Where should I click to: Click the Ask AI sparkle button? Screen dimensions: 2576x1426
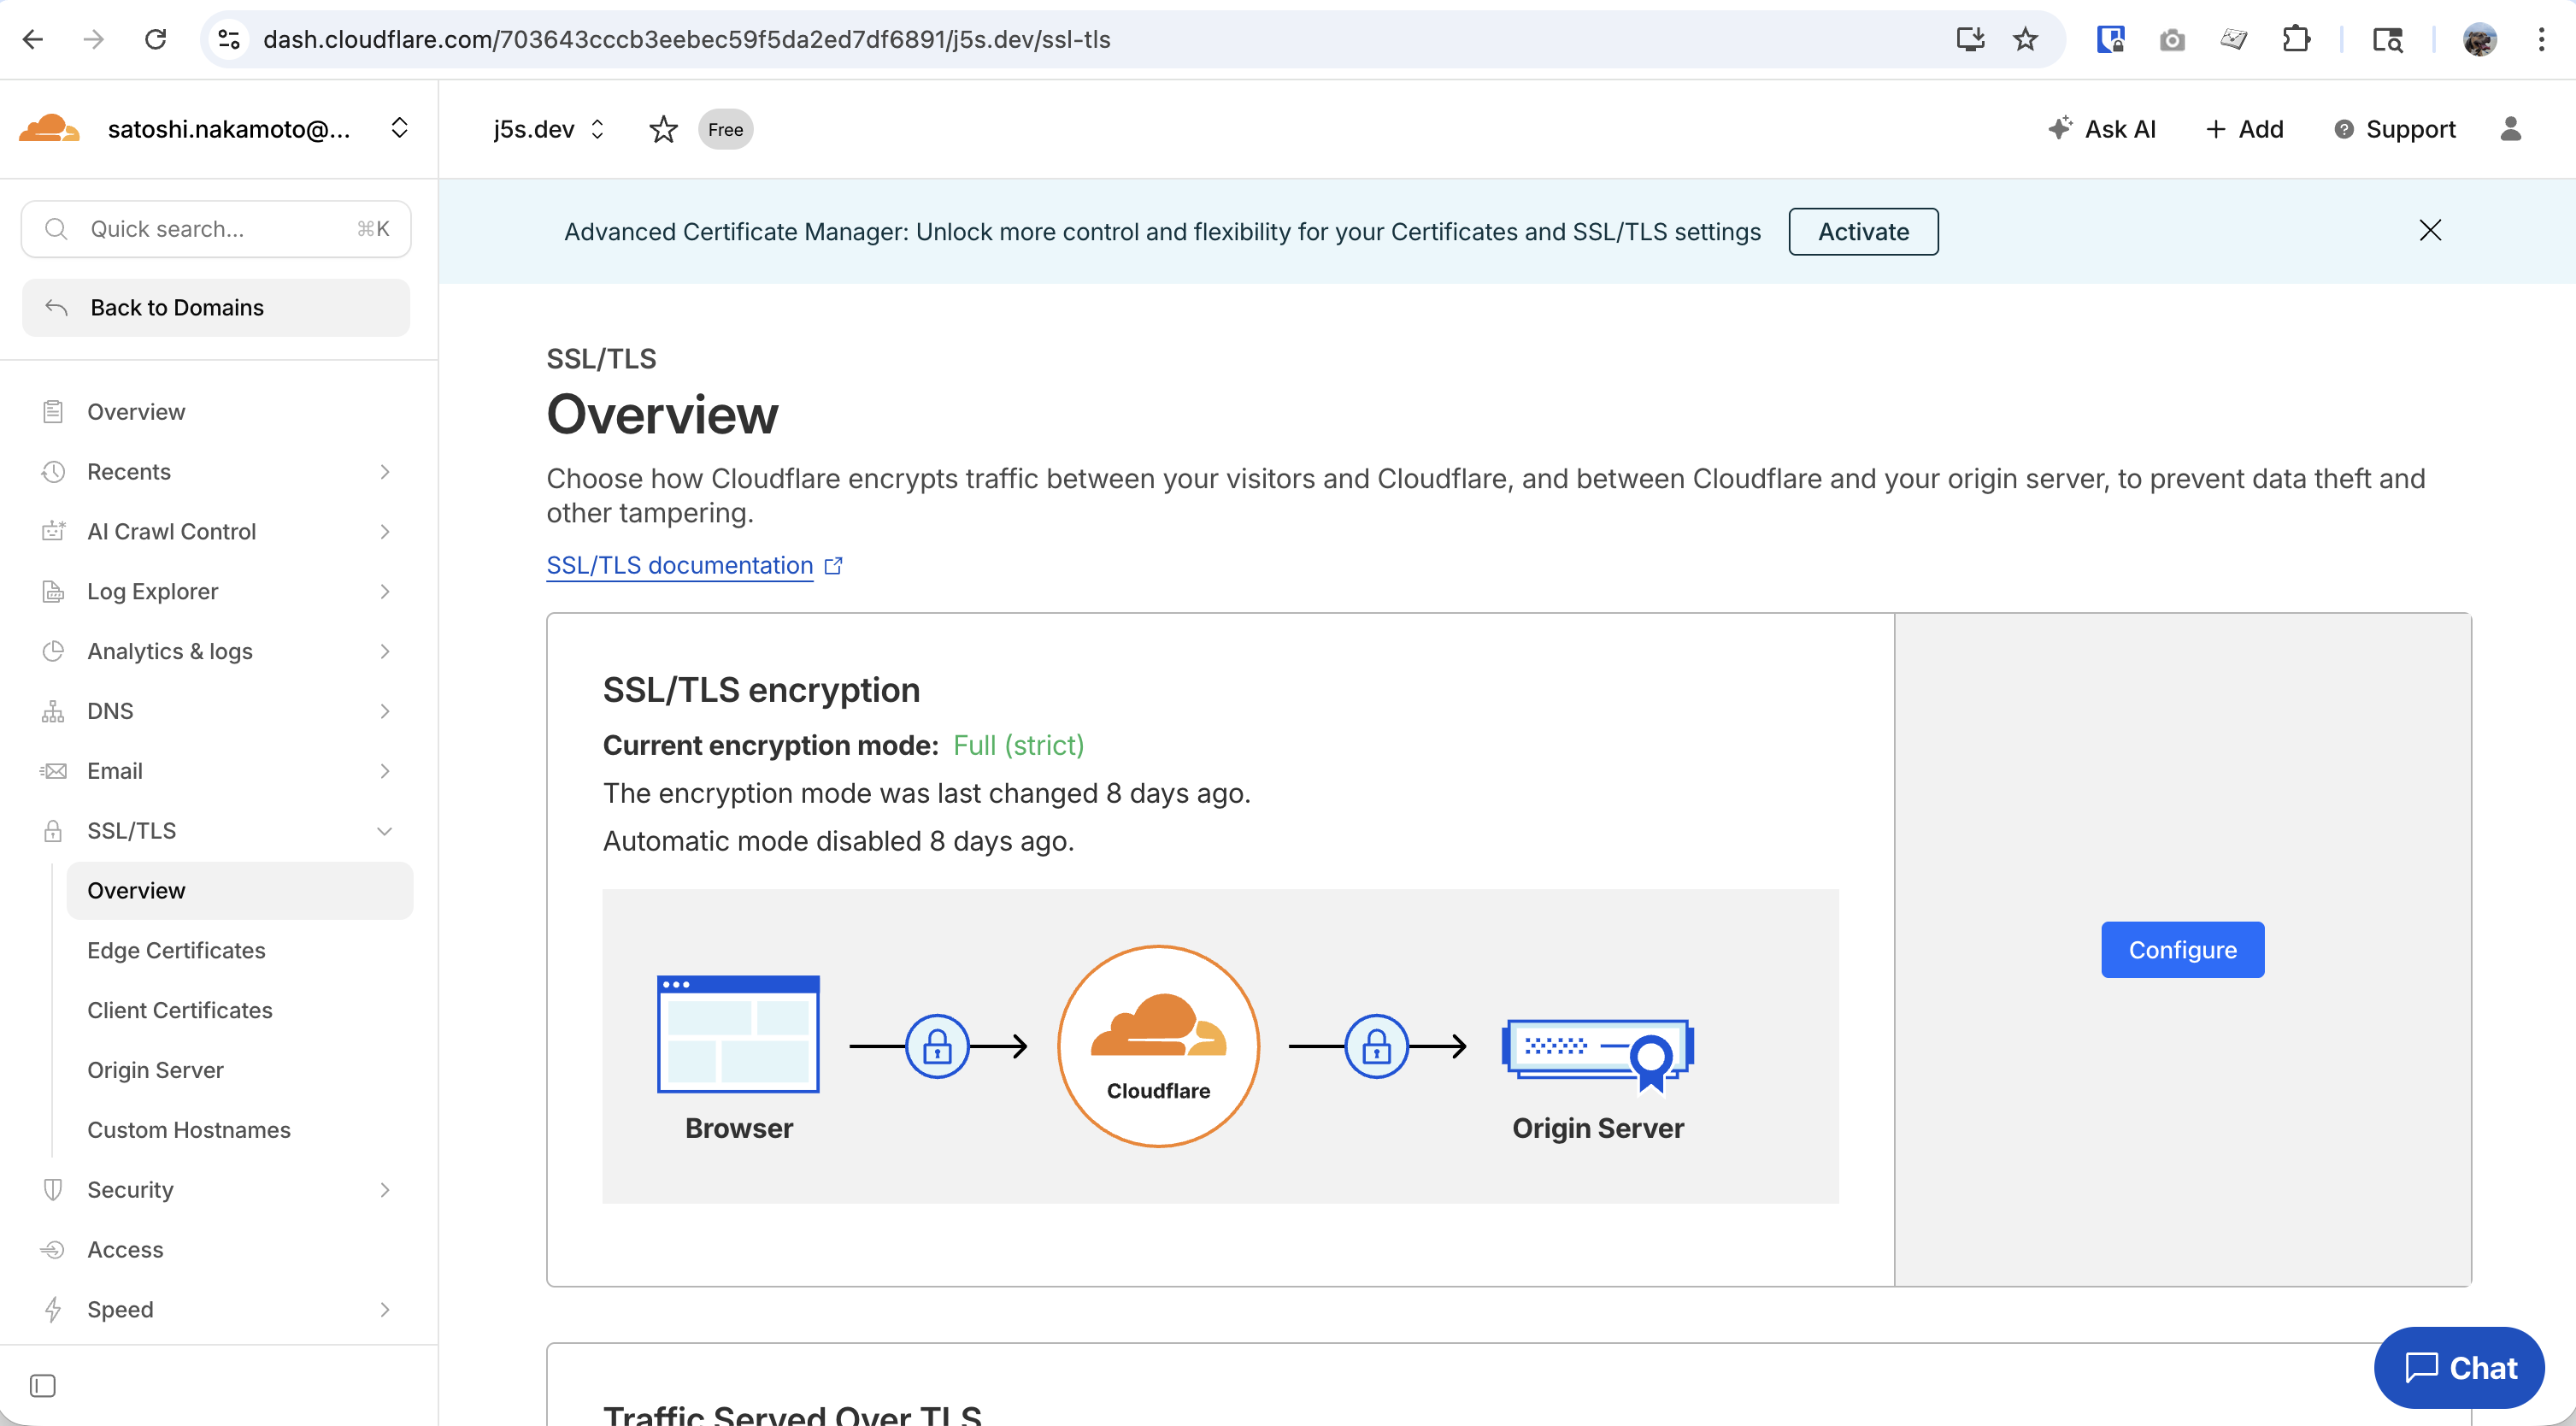(2101, 129)
